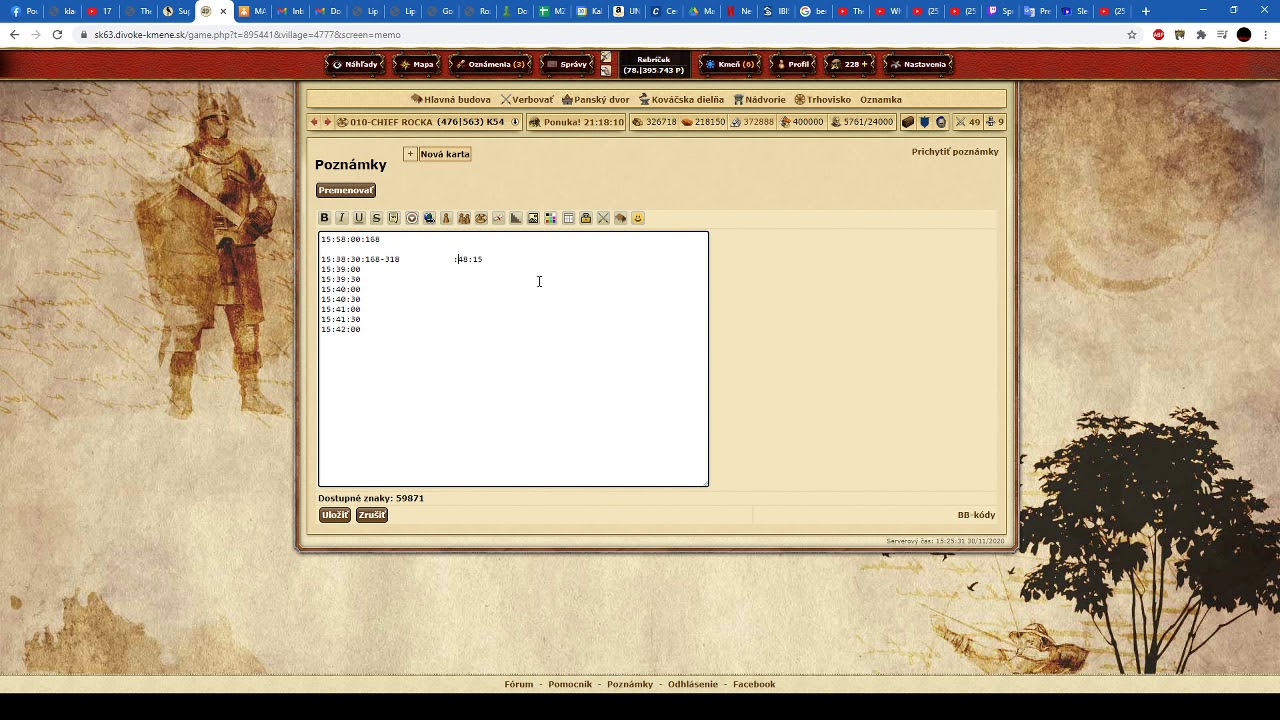
Task: Open village list dropdown beside K54
Action: point(515,122)
